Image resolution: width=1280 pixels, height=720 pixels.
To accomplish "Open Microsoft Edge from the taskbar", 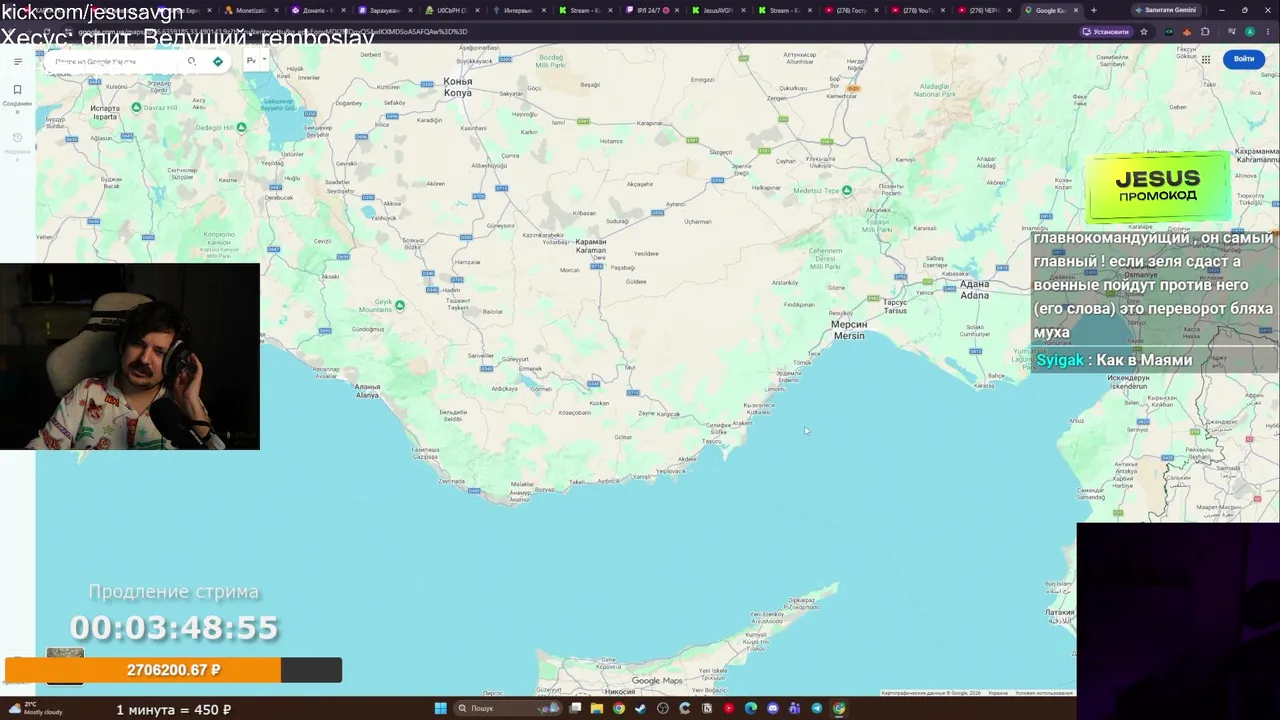I will [x=751, y=708].
